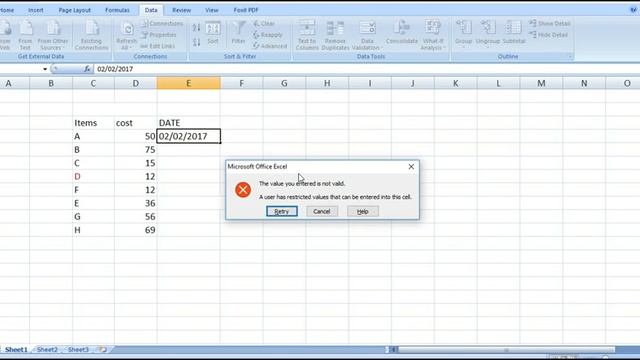Click Show Detail in Outline group

(550, 24)
